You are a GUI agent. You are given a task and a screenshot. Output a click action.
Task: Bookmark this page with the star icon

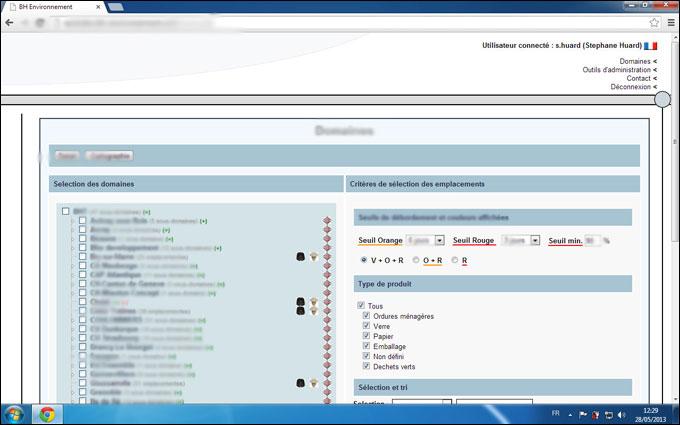point(654,22)
